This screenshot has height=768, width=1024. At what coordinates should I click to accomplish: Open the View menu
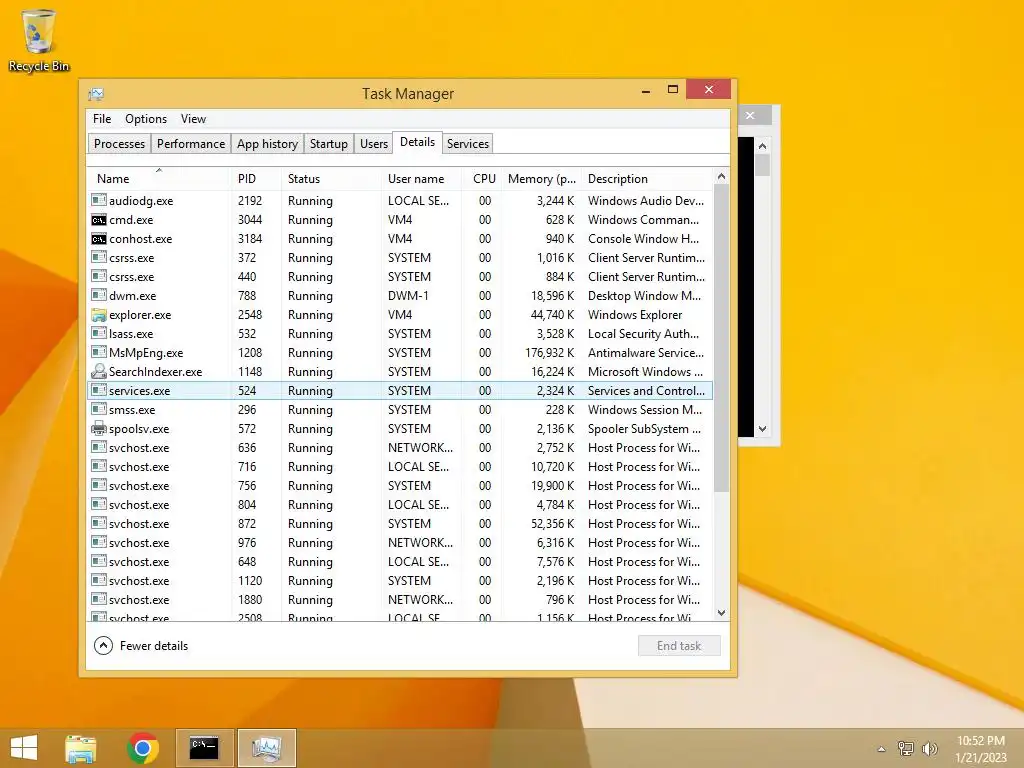click(193, 119)
